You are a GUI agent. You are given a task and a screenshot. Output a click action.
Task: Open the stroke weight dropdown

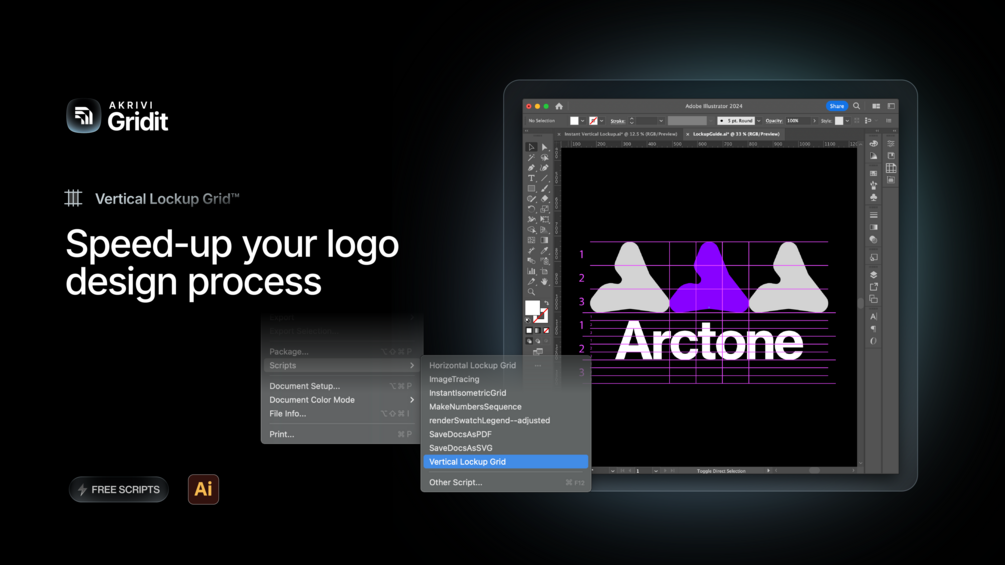pos(661,121)
